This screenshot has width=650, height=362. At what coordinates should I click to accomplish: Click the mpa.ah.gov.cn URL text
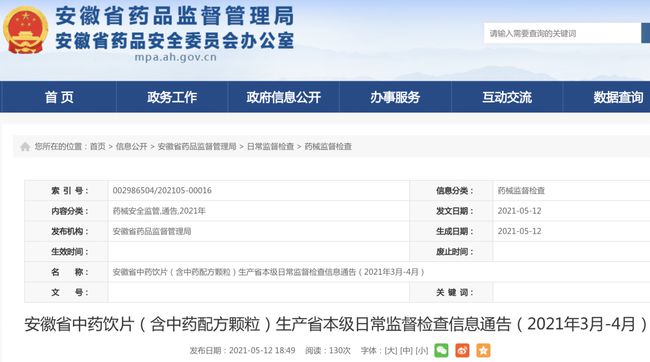(x=175, y=57)
